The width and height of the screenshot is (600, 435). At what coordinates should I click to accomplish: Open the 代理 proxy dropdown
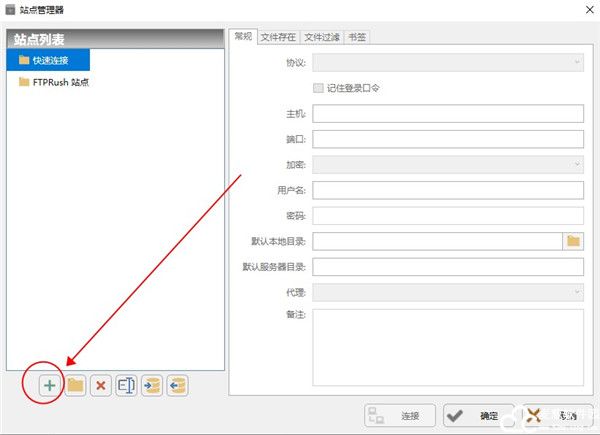point(447,292)
